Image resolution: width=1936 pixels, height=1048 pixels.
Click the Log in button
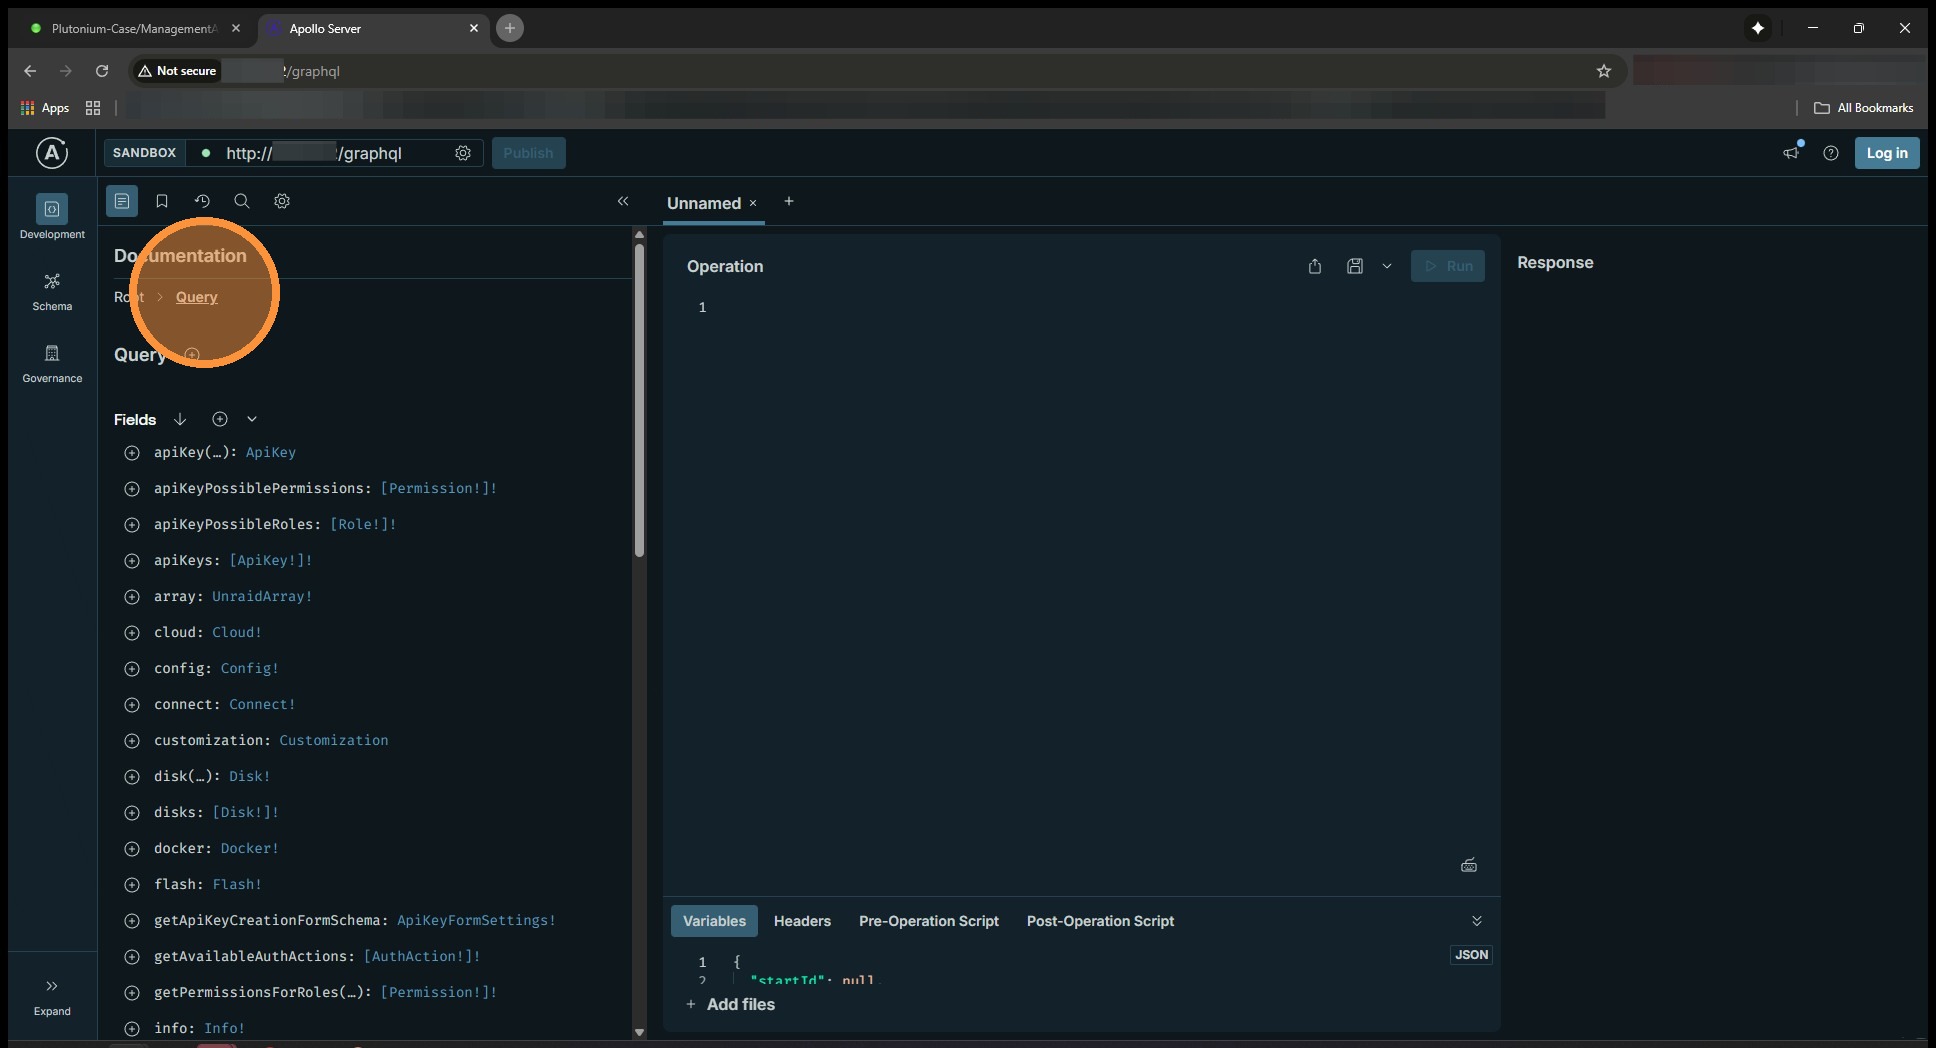pos(1886,153)
